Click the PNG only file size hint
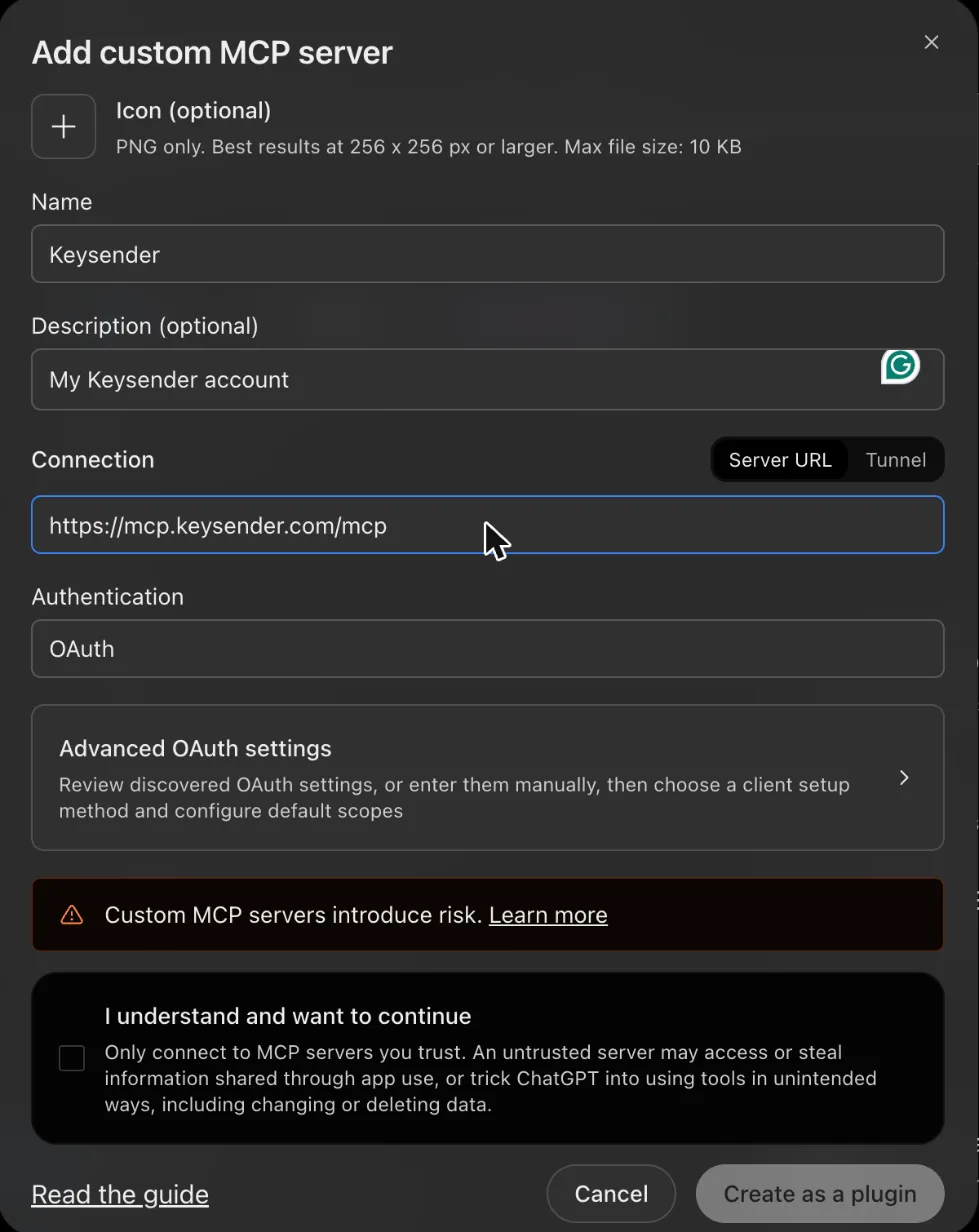The width and height of the screenshot is (979, 1232). click(x=429, y=147)
